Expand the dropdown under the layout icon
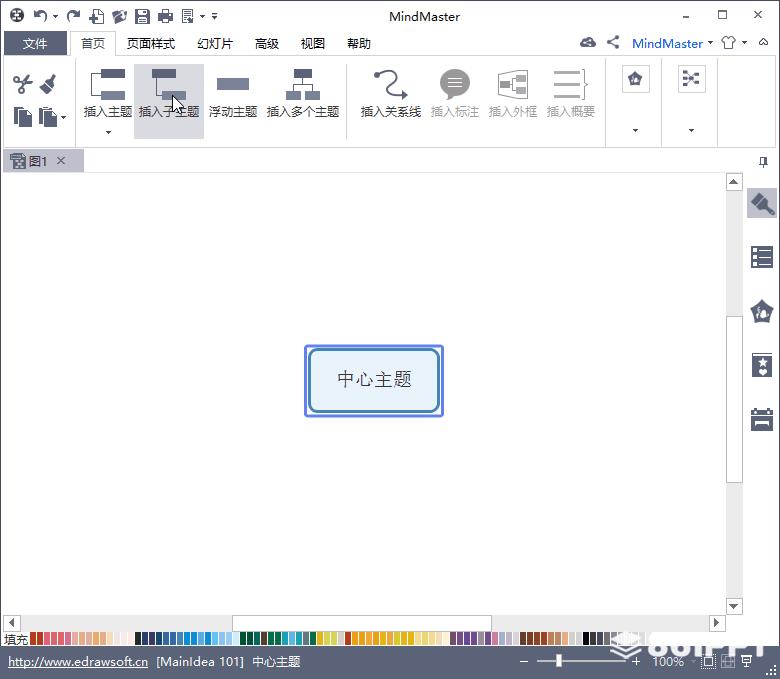This screenshot has width=780, height=679. coord(691,130)
